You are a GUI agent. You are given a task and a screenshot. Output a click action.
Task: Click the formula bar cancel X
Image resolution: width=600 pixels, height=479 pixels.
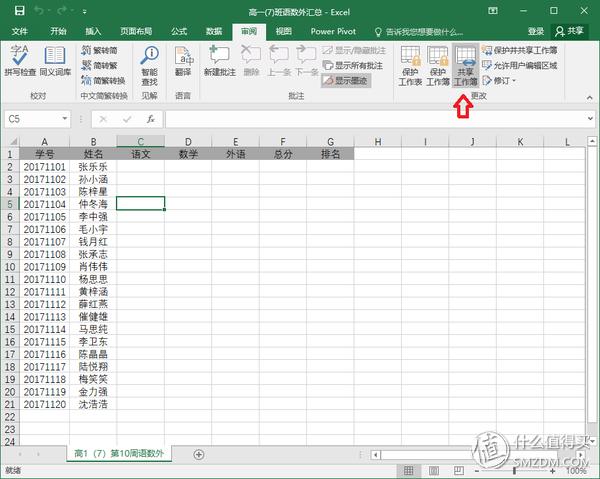103,119
